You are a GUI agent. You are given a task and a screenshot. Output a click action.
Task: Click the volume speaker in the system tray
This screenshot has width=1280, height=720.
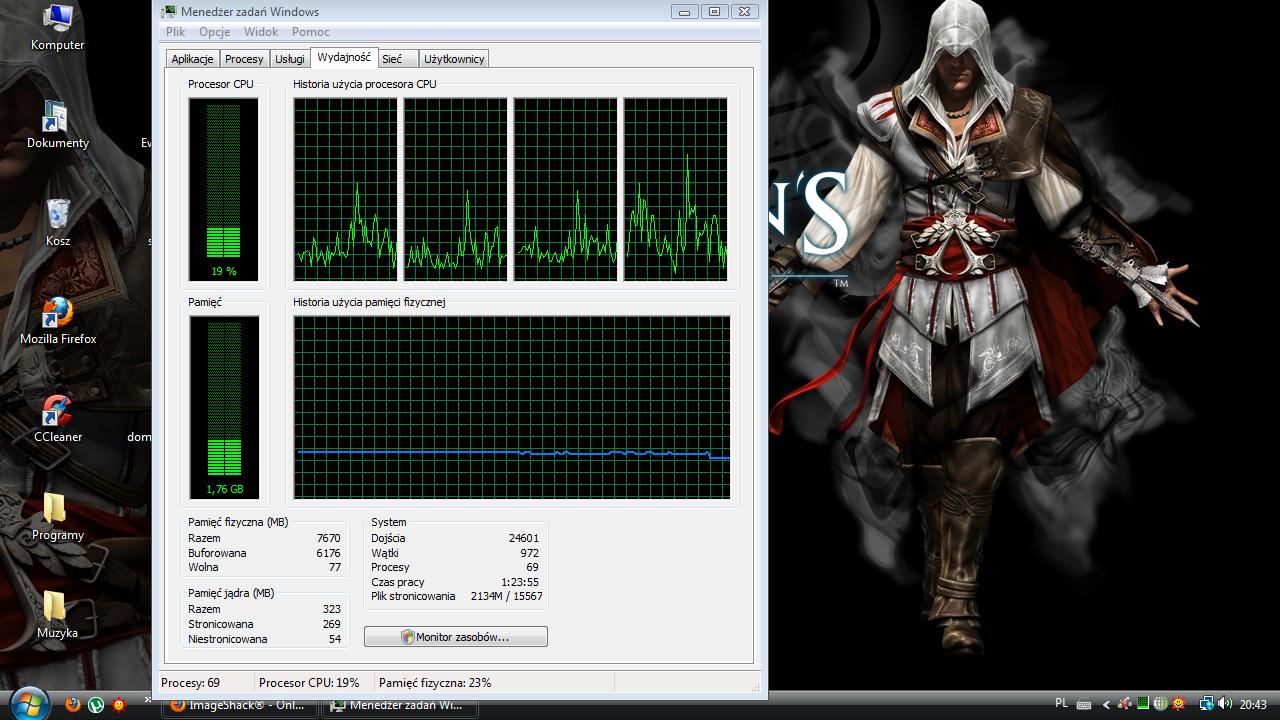click(1222, 702)
